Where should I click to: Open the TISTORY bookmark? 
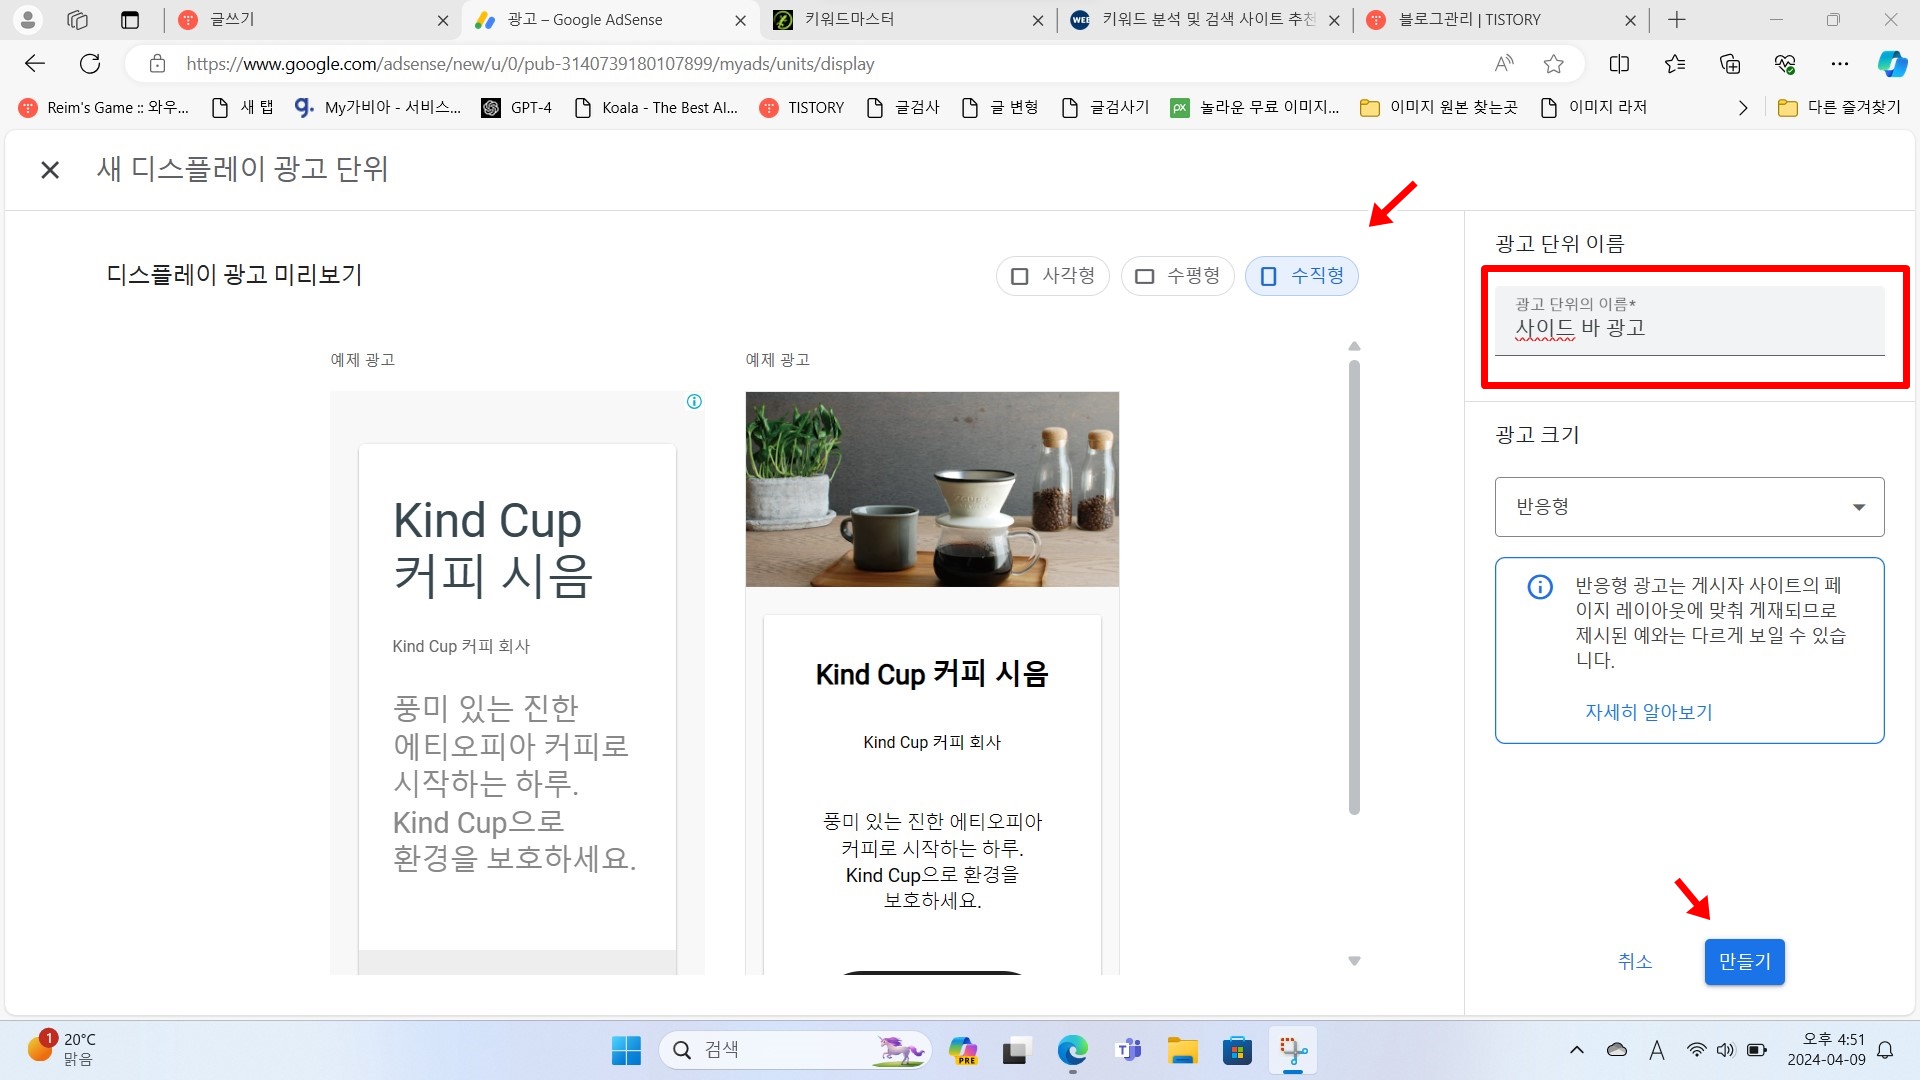point(802,108)
